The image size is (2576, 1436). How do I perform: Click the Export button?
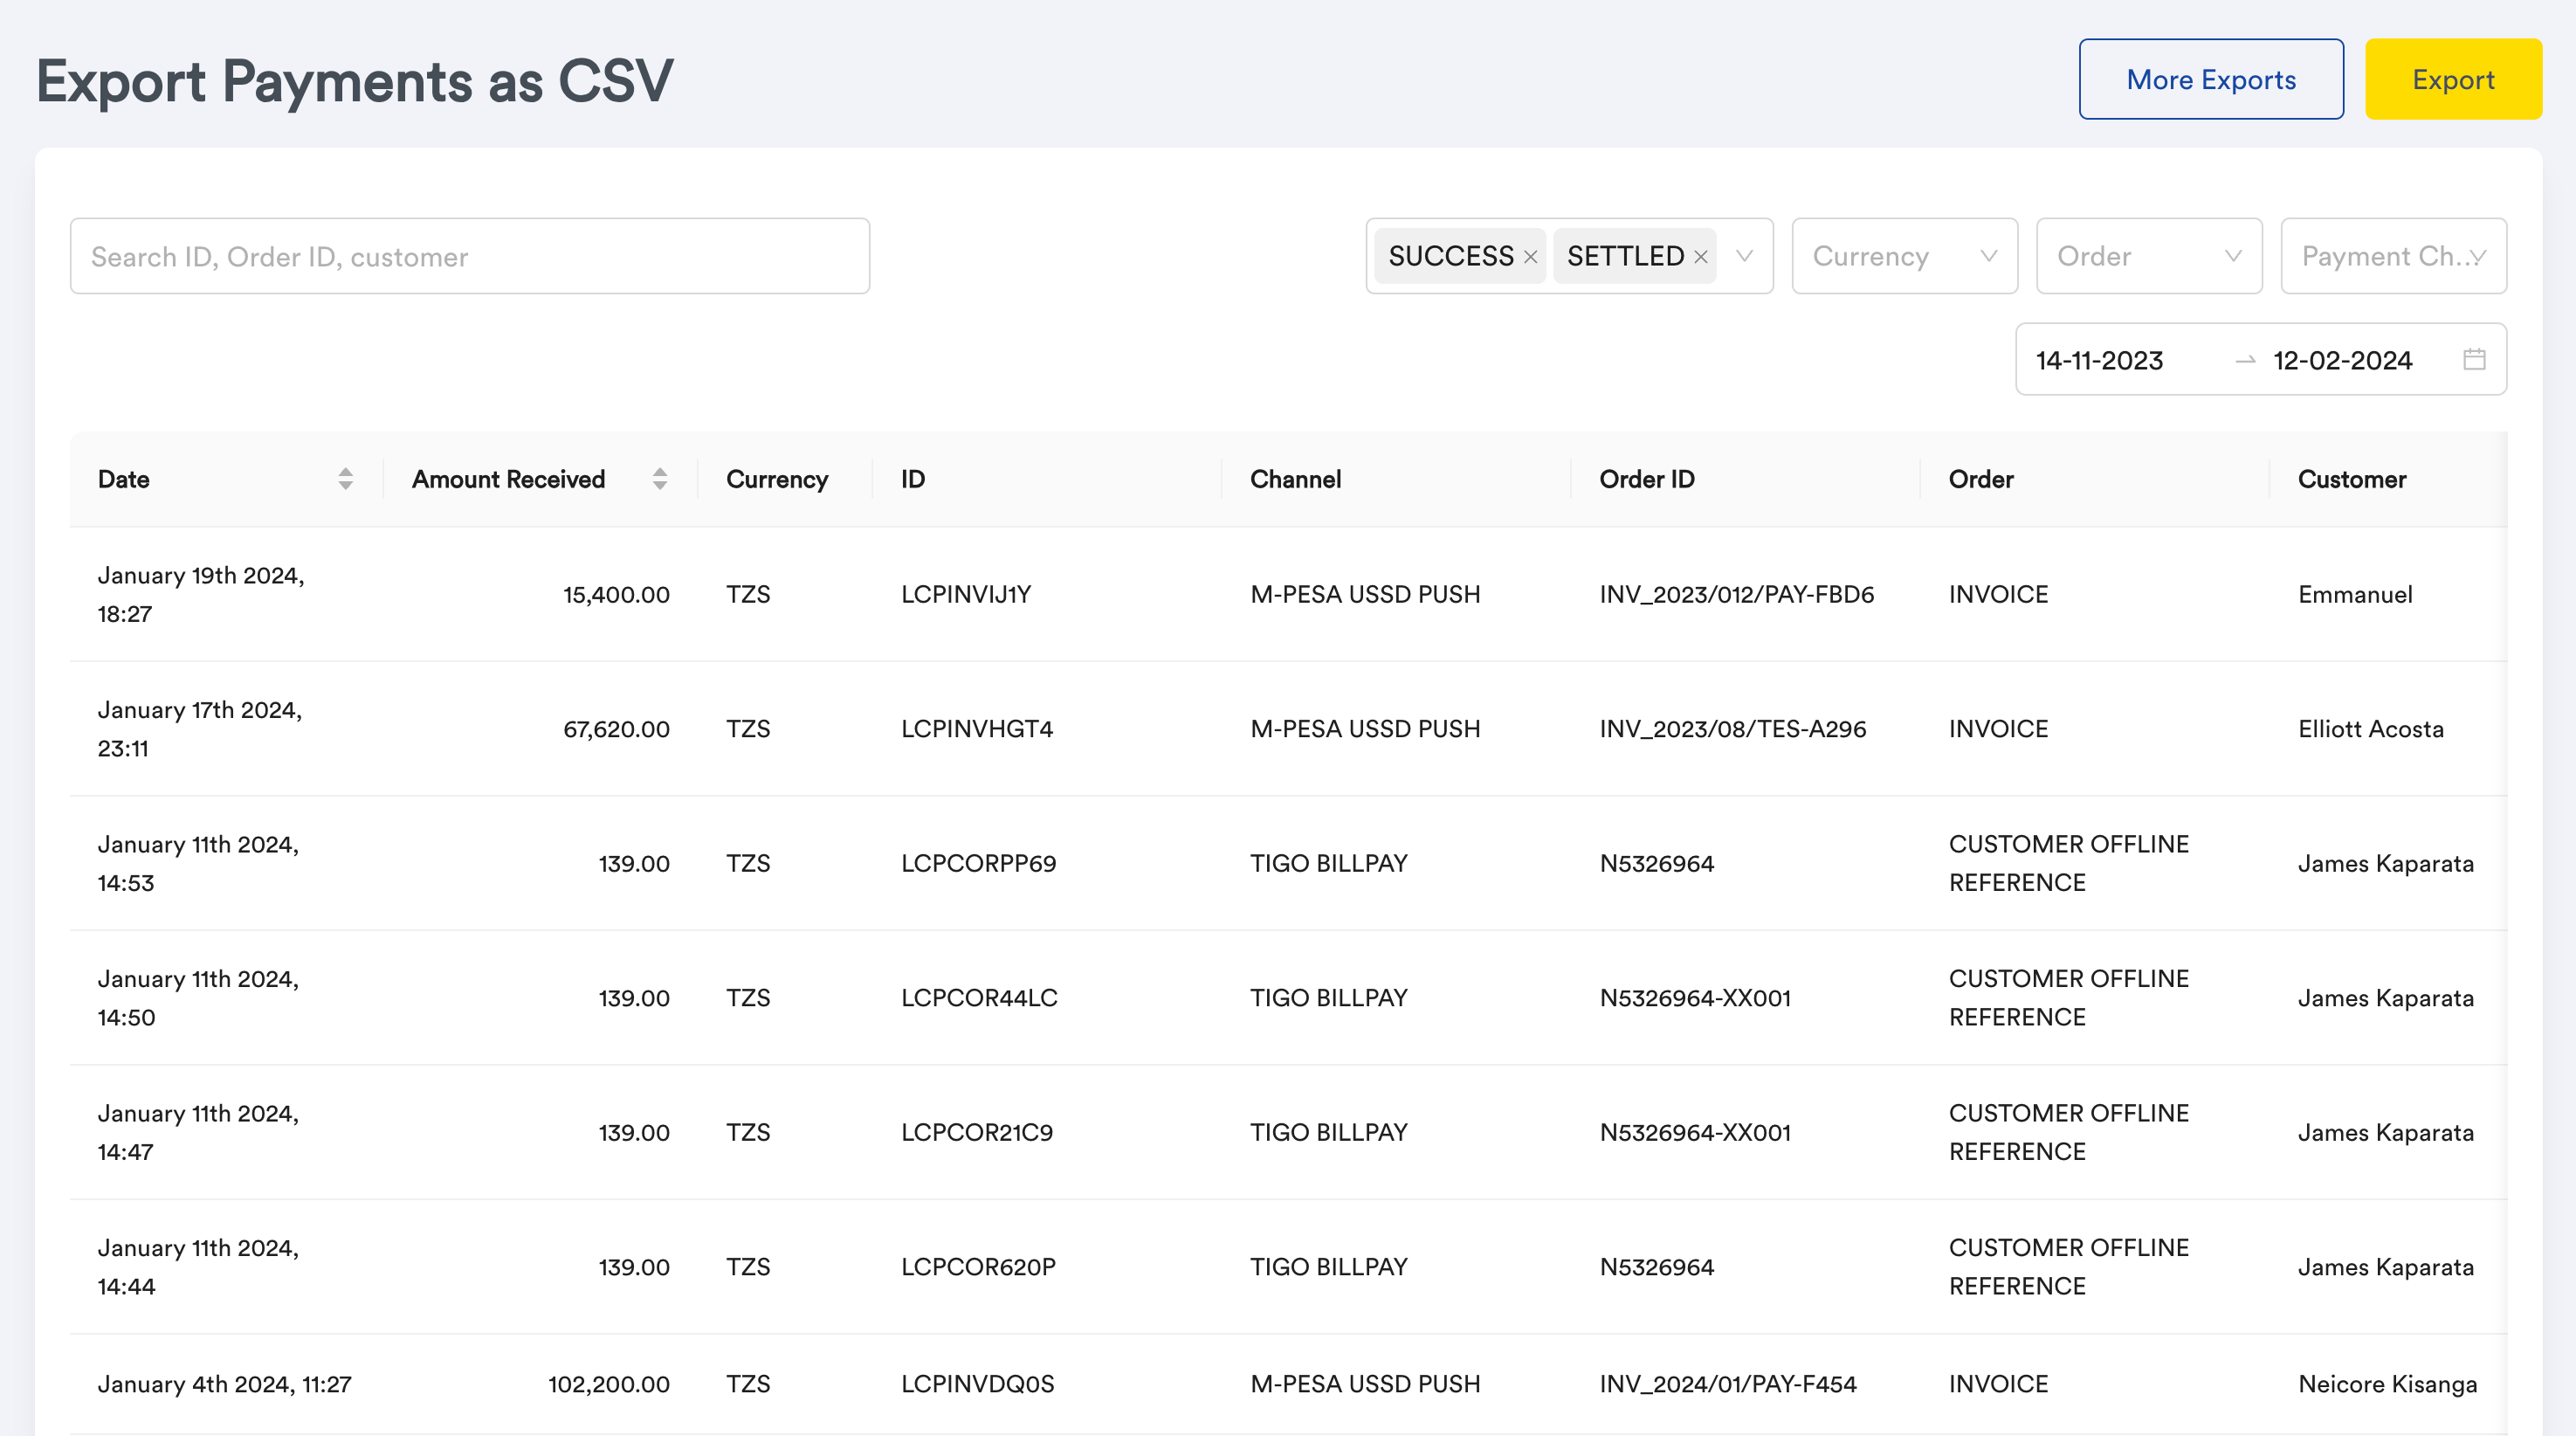click(x=2453, y=79)
